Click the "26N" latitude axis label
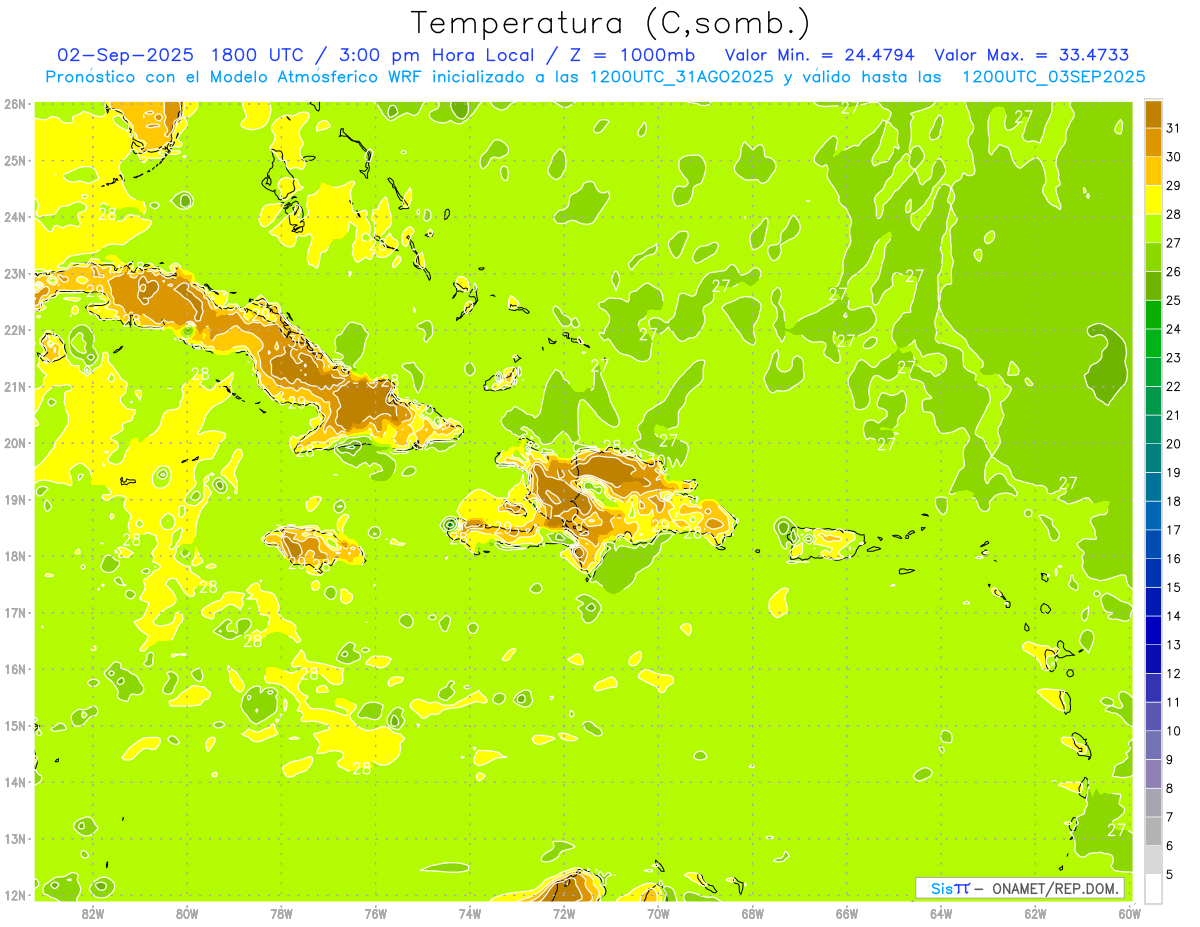 (15, 104)
